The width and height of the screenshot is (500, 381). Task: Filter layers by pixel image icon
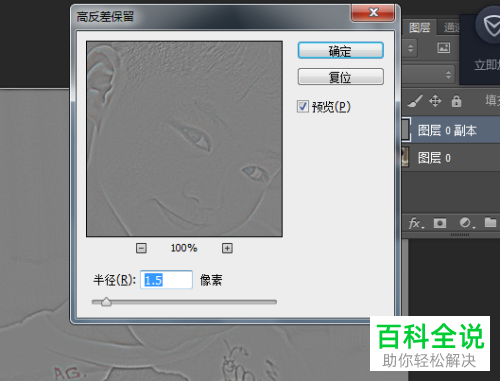443,48
